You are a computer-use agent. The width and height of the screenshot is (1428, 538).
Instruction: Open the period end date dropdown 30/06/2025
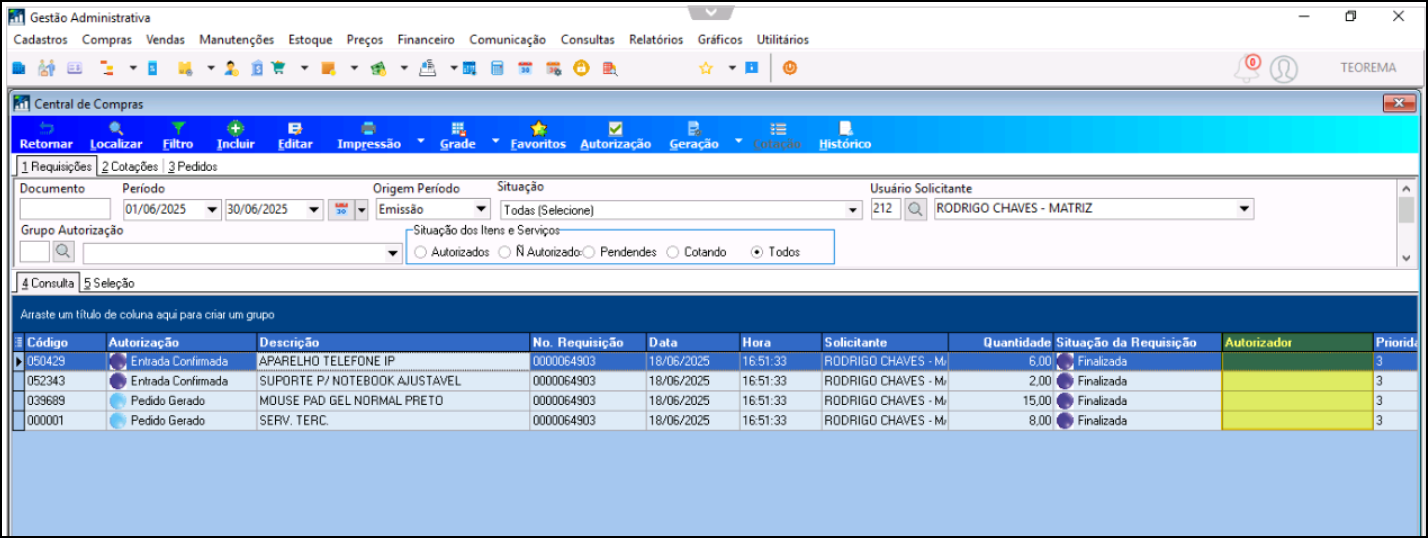click(314, 210)
